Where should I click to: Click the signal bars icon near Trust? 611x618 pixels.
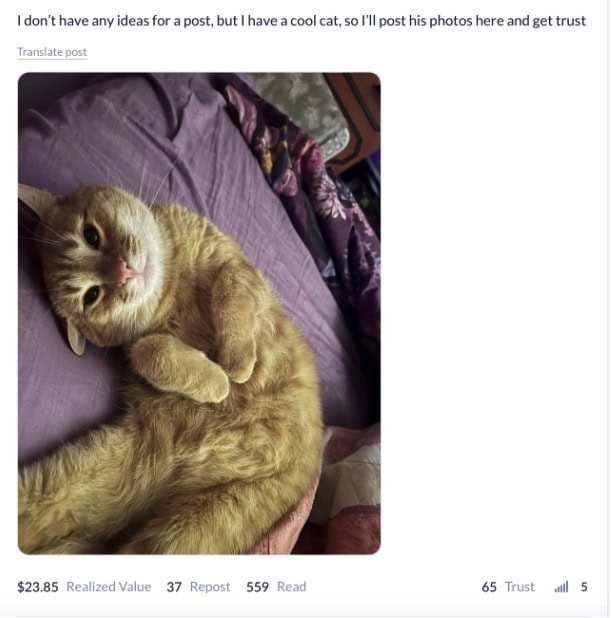click(x=561, y=587)
